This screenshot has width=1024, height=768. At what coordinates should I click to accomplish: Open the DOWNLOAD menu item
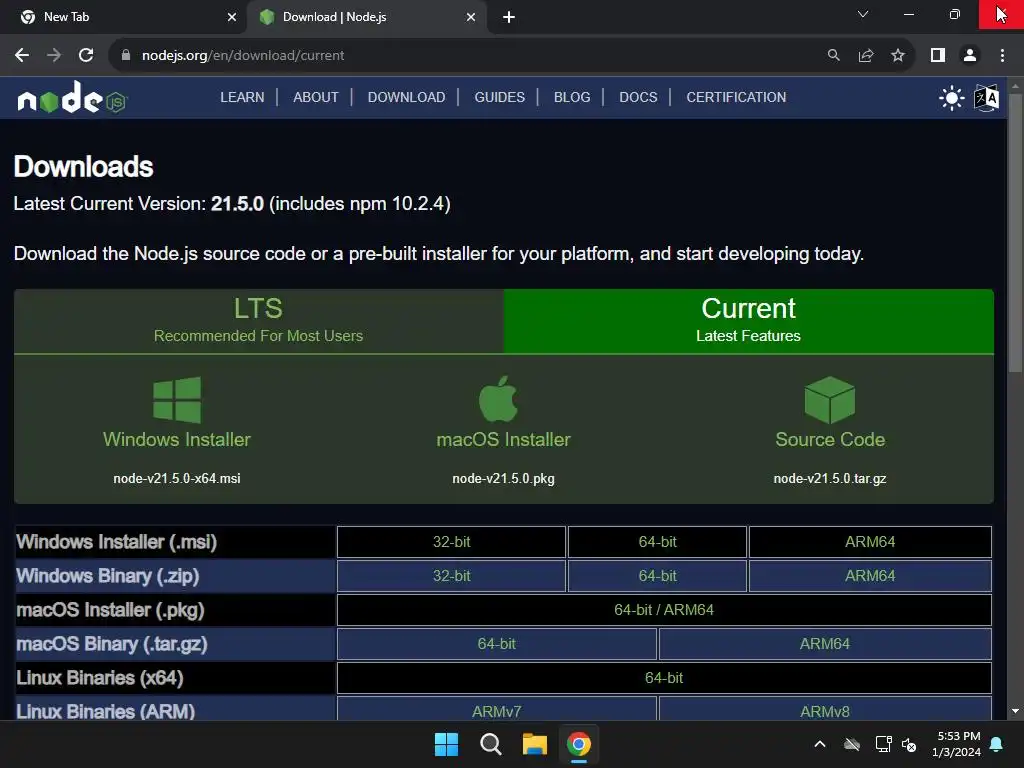tap(406, 97)
